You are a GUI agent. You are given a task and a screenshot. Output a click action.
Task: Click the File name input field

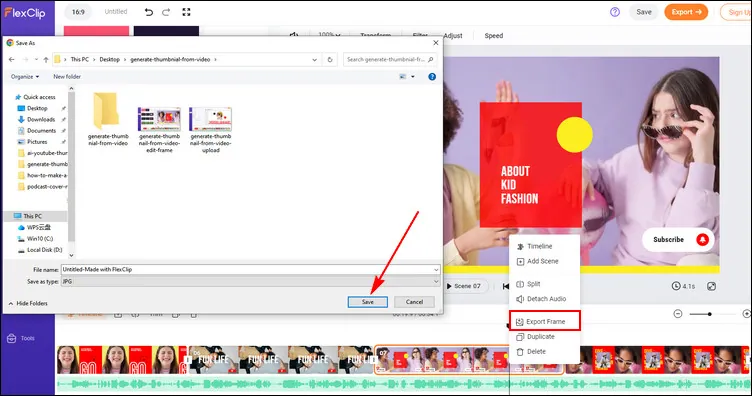[250, 269]
